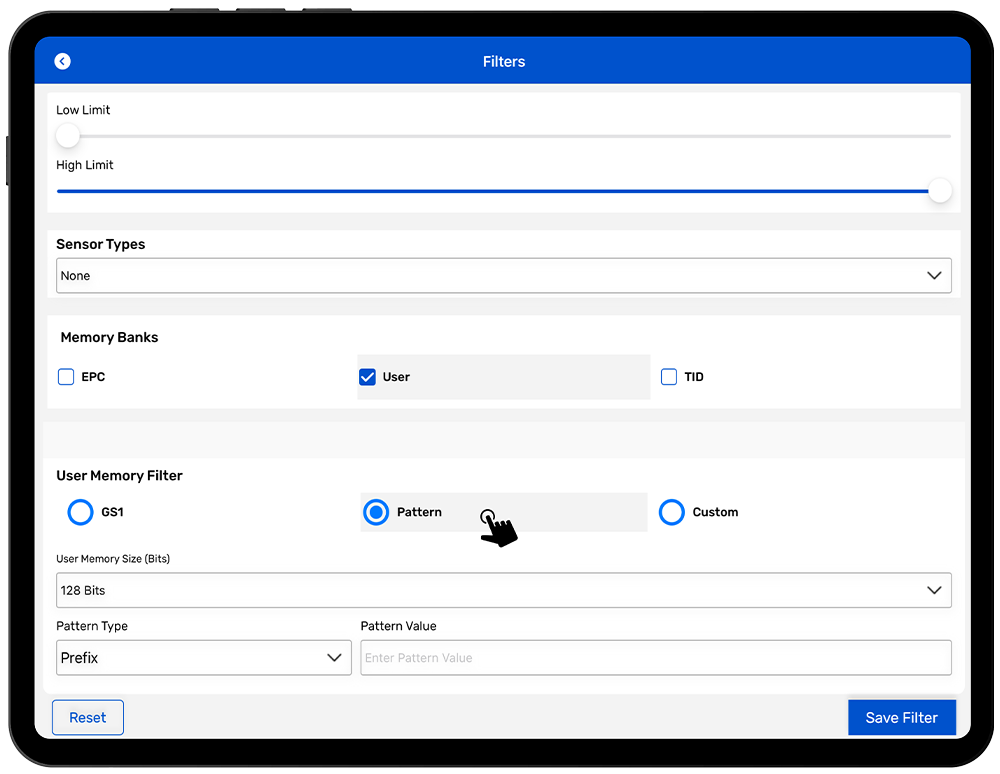Viewport: 1000px width, 774px height.
Task: Choose the Pattern radio option
Action: coord(376,512)
